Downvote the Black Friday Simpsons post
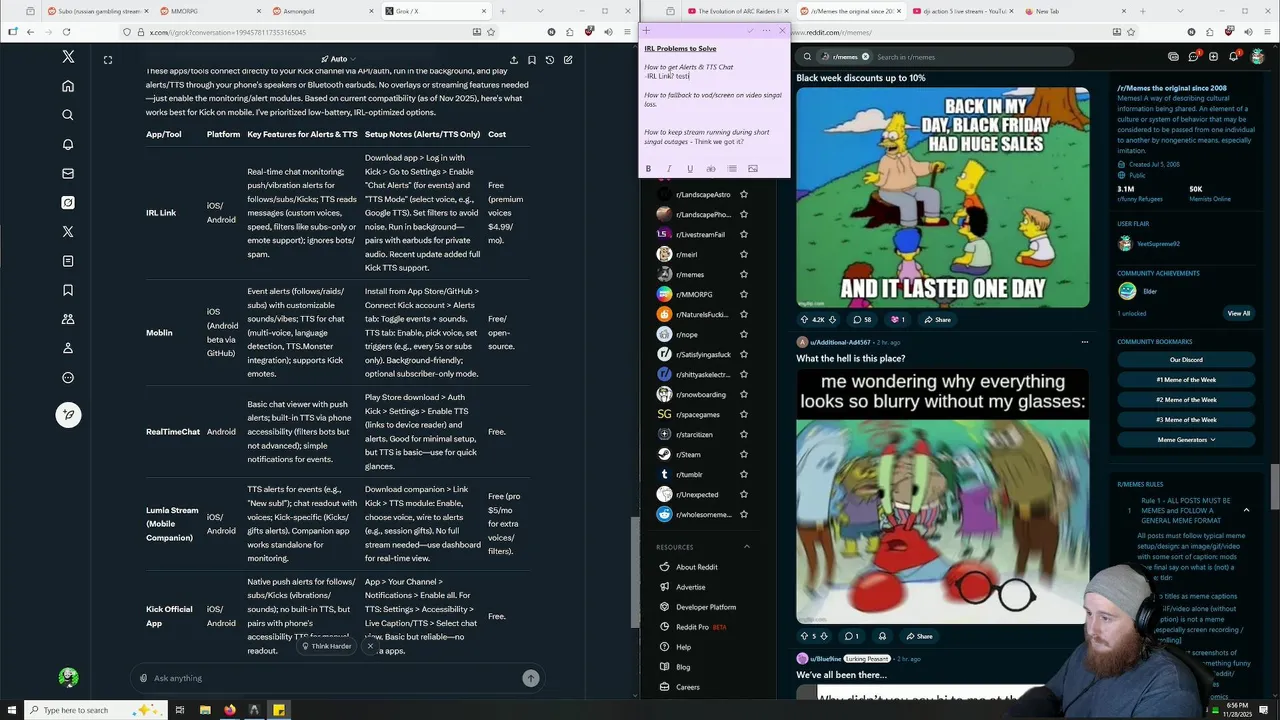This screenshot has width=1280, height=720. pos(832,320)
